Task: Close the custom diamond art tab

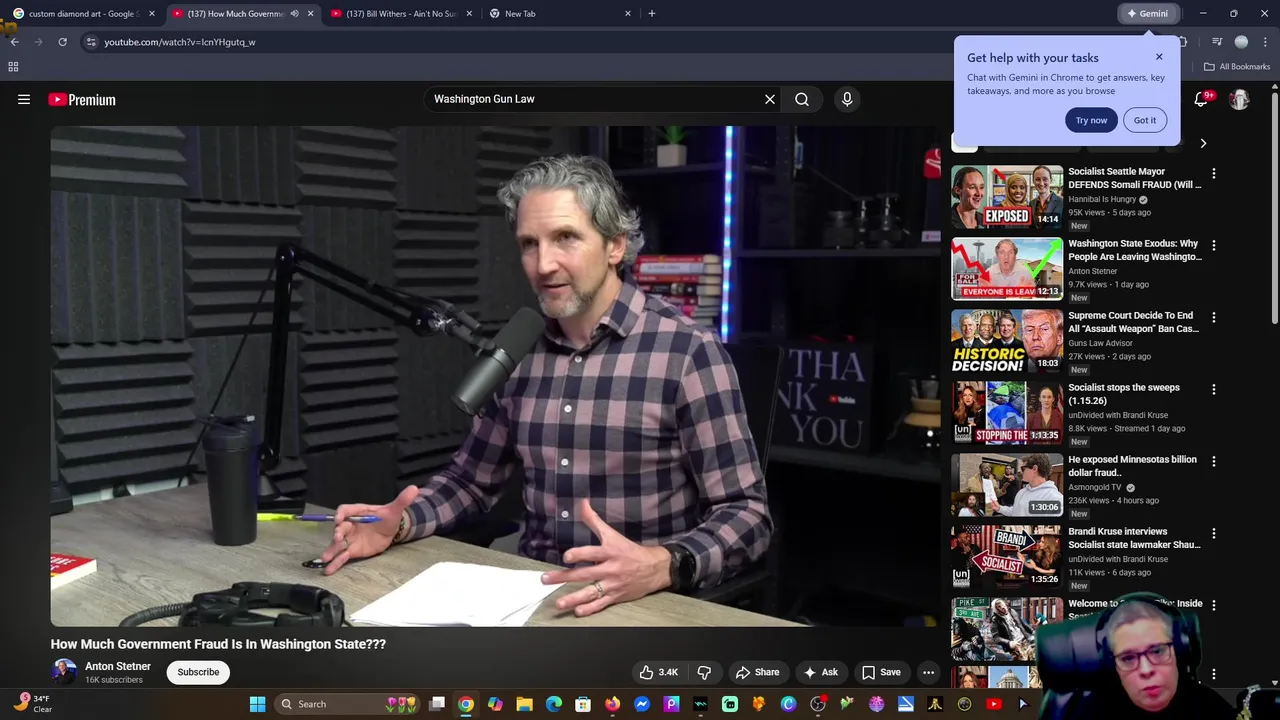Action: tap(152, 14)
